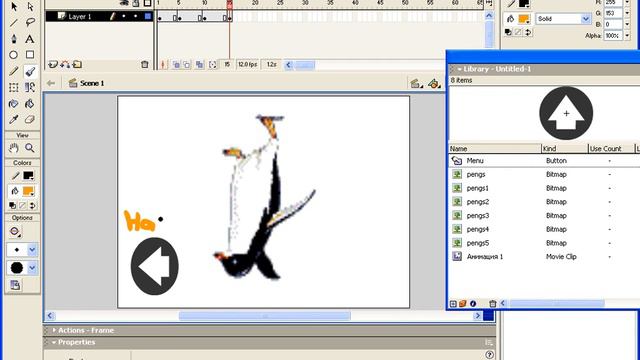Click No Color button in Tools colors

22,205
